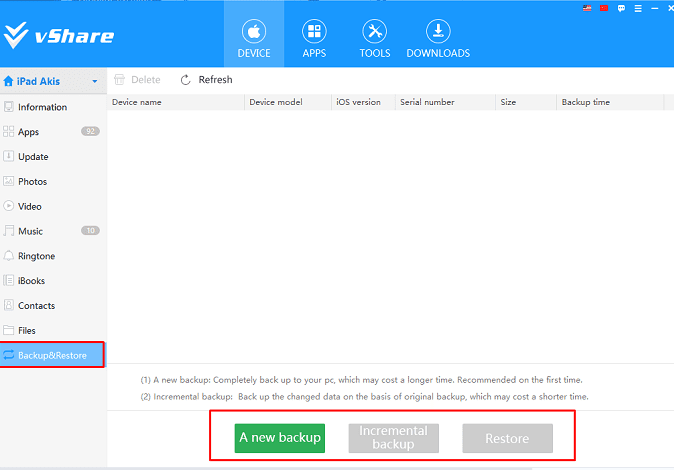
Task: Sort by Device model column header
Action: pos(288,102)
